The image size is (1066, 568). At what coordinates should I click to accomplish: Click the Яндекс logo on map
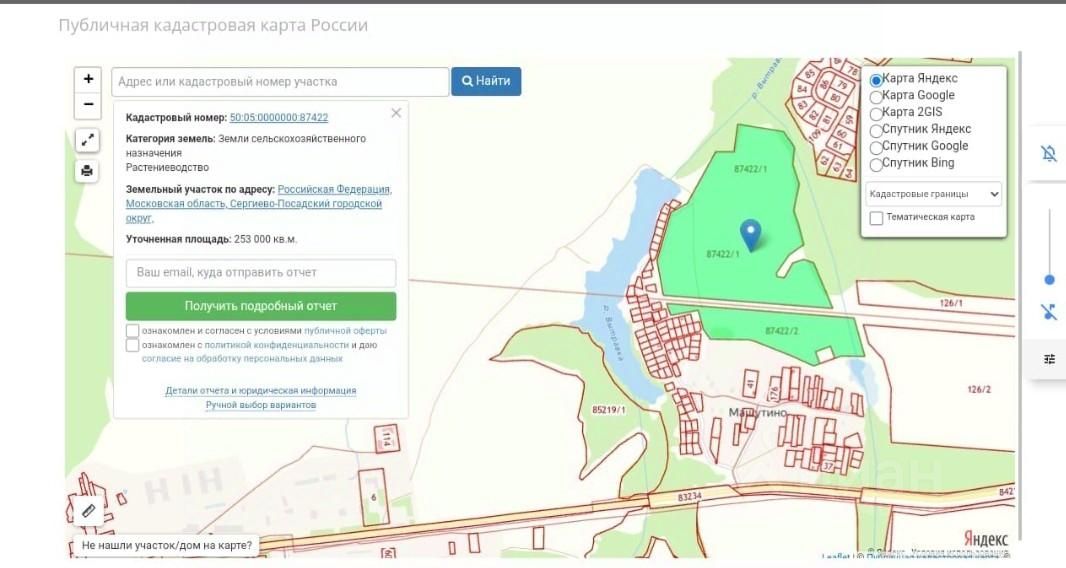point(985,539)
